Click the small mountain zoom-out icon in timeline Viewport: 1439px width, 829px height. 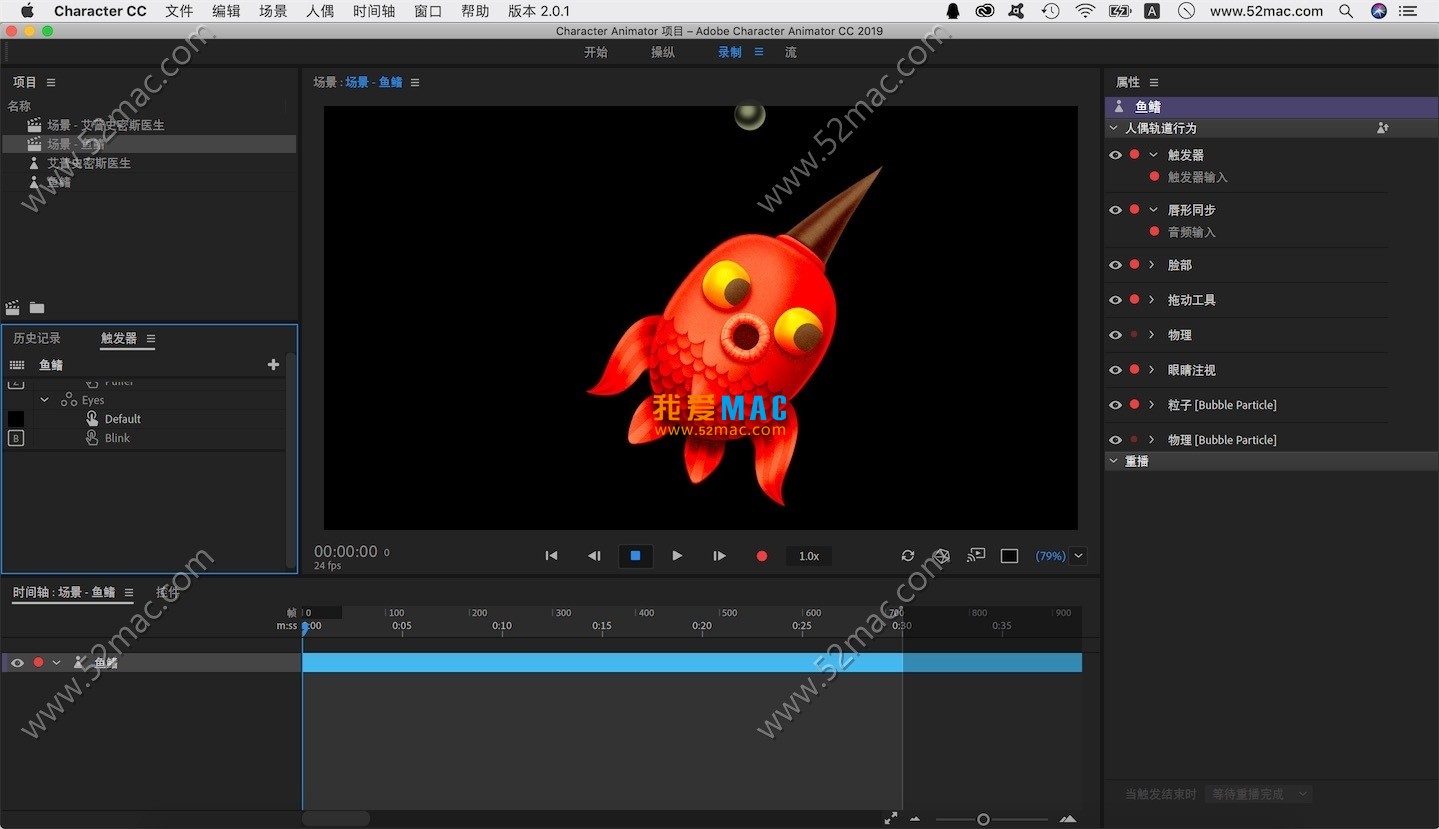(x=915, y=819)
